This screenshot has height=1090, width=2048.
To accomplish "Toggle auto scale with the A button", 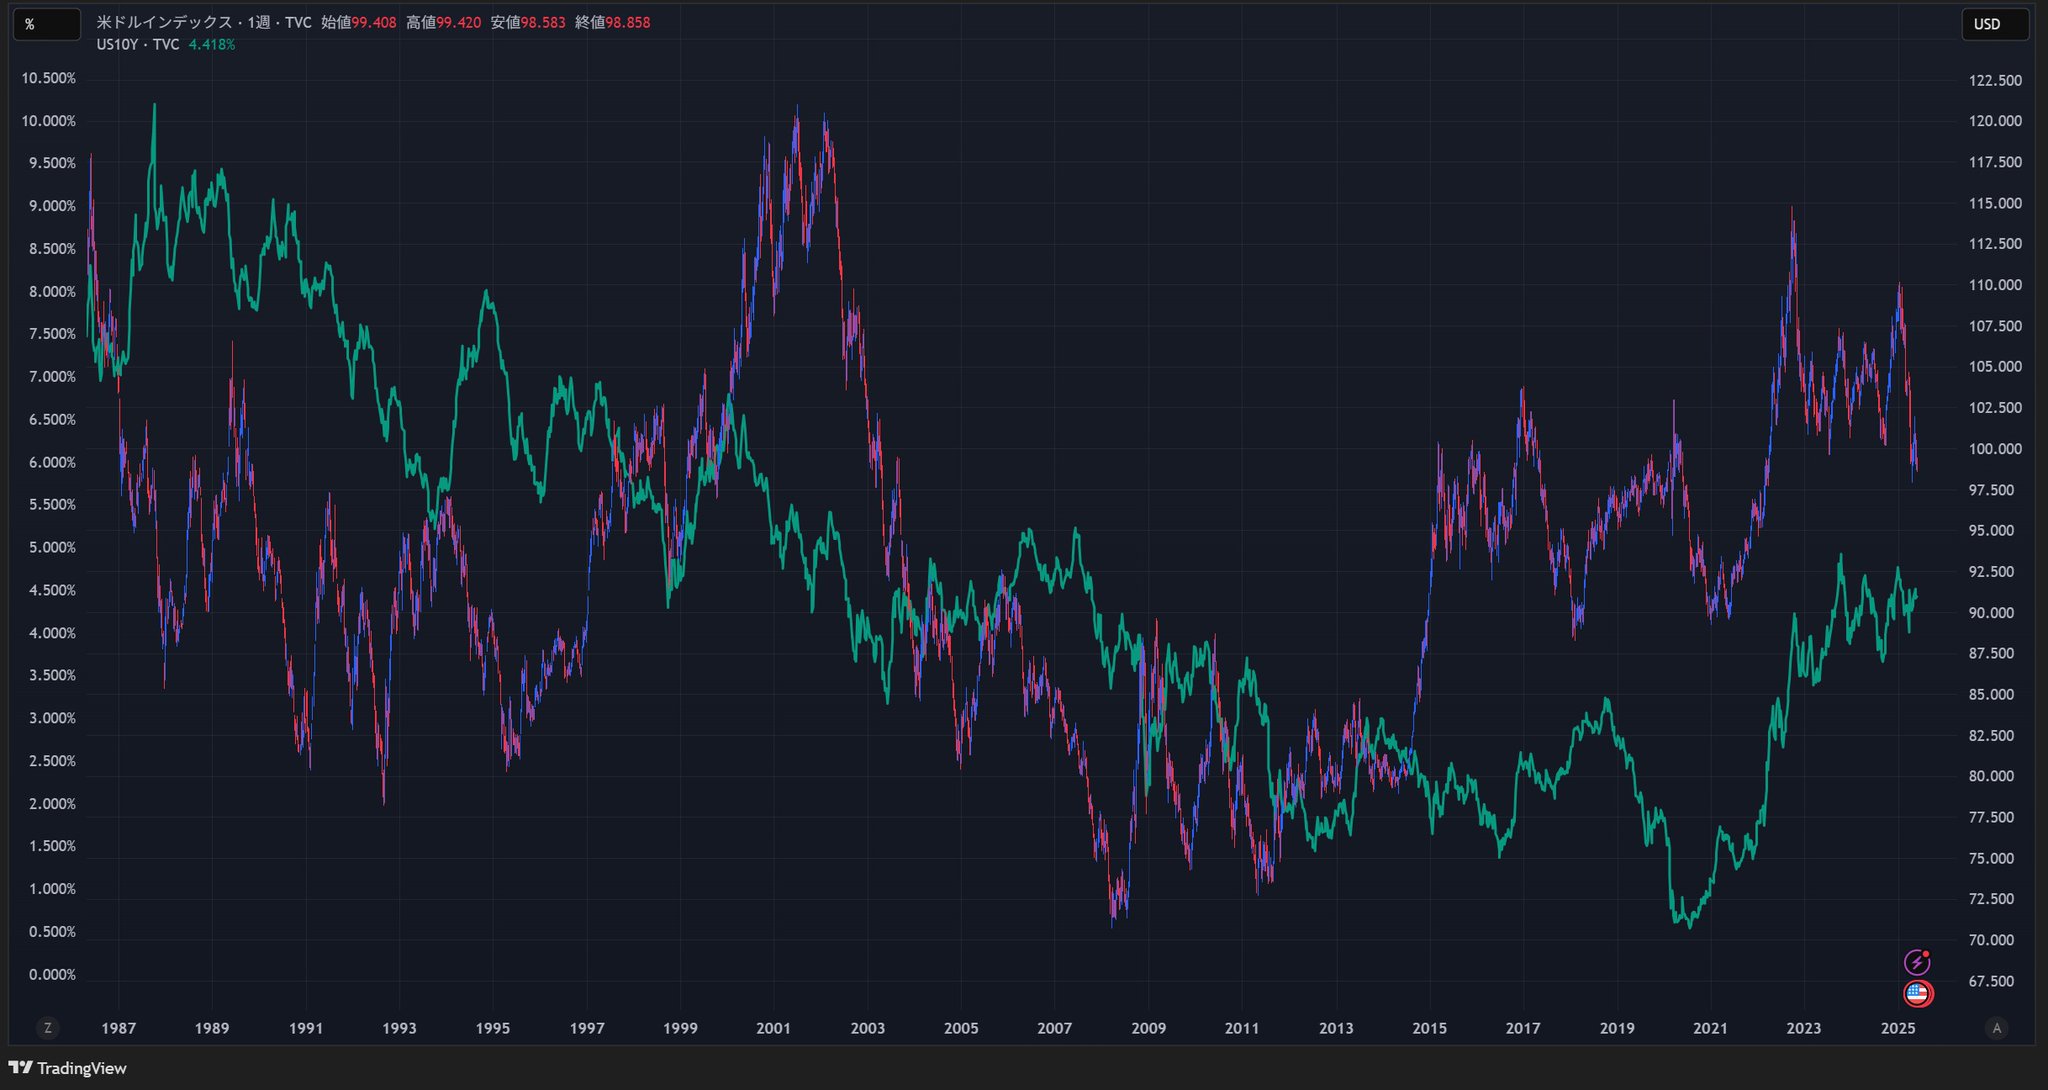I will (1996, 1028).
